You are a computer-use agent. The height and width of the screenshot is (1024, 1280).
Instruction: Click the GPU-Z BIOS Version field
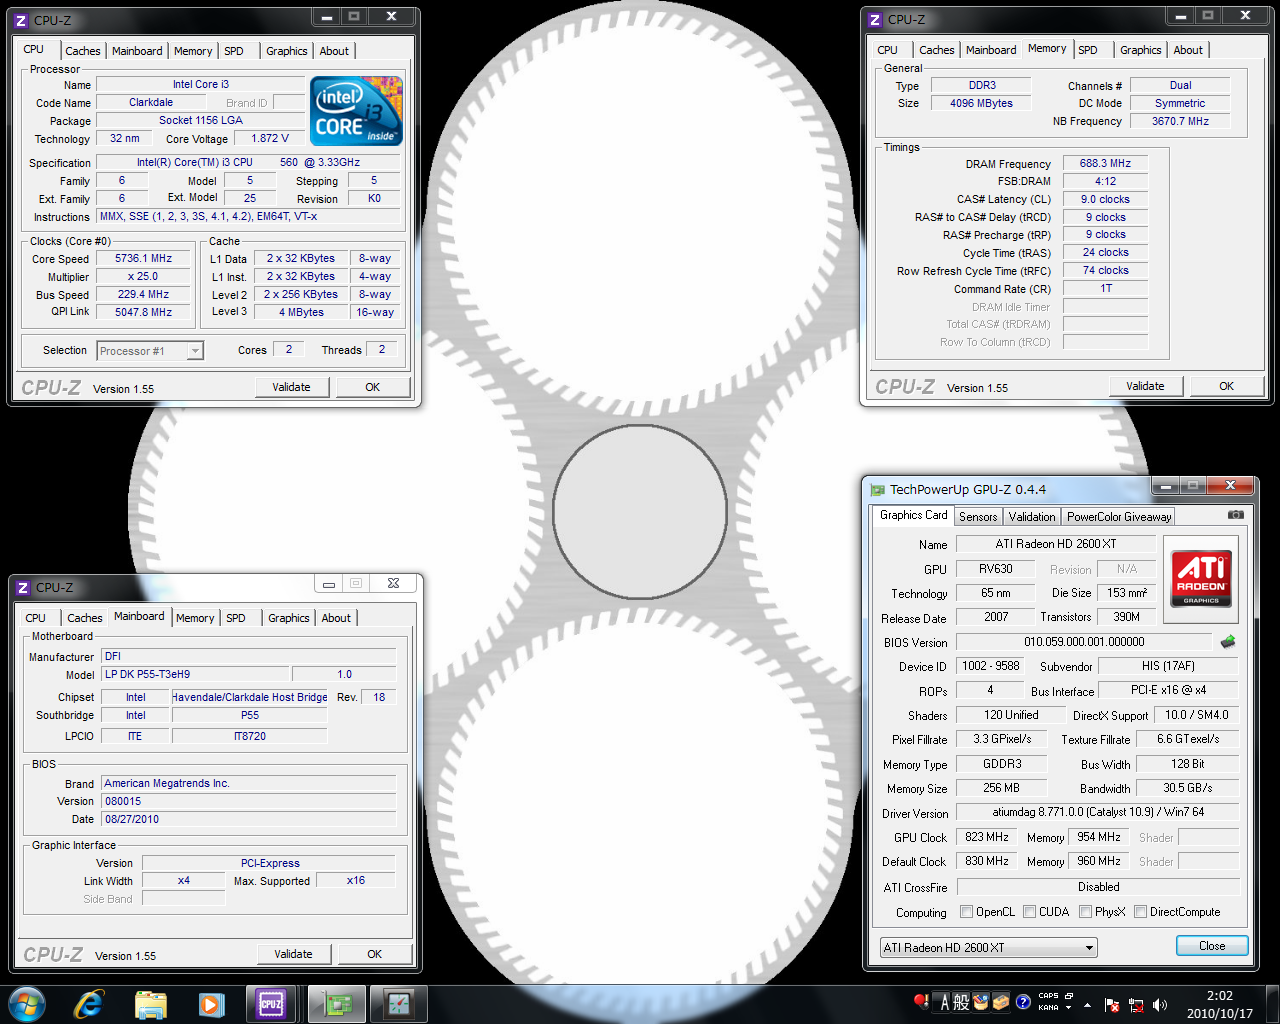1084,642
